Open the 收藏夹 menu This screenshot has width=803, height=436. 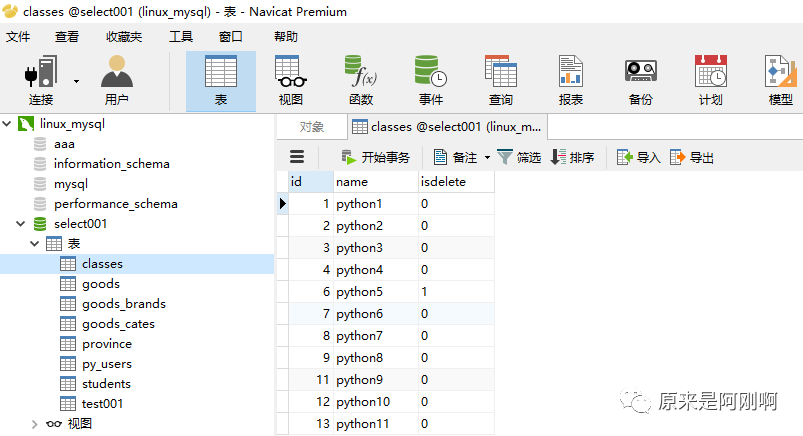(x=124, y=36)
